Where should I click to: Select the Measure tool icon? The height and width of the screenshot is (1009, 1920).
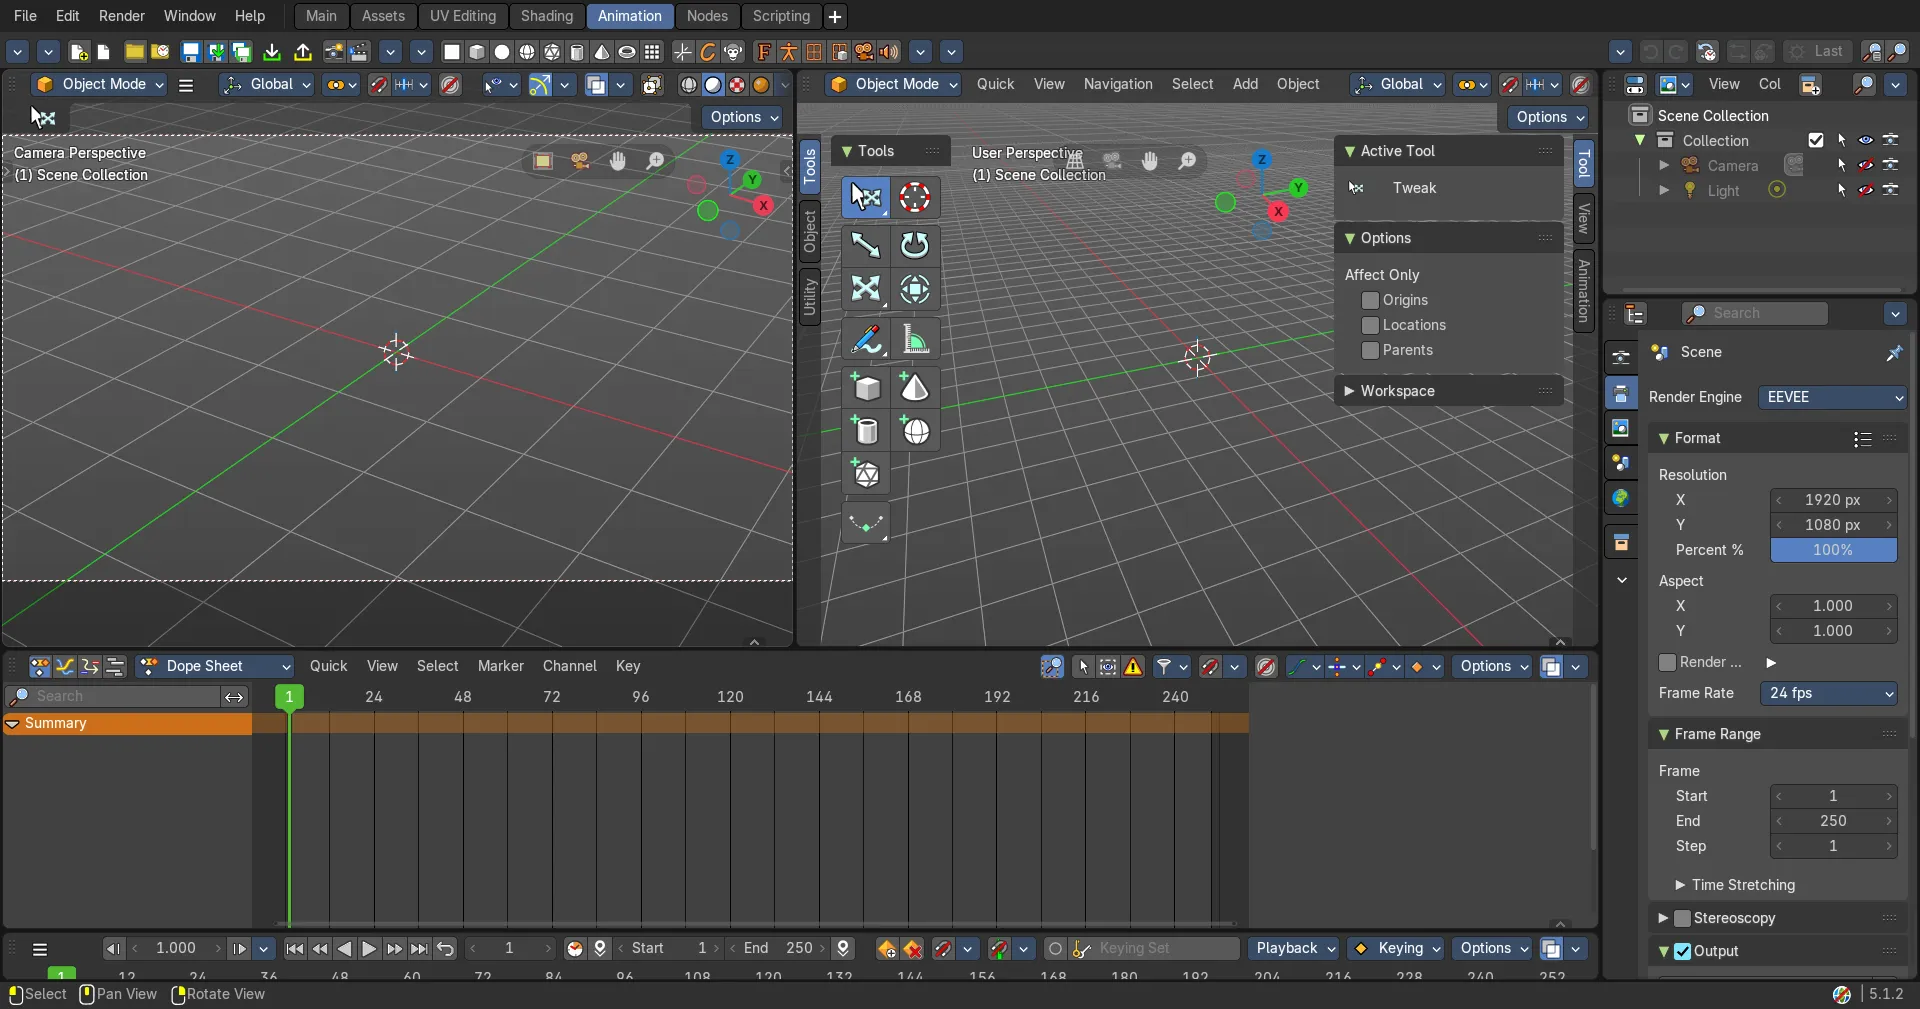[x=914, y=340]
